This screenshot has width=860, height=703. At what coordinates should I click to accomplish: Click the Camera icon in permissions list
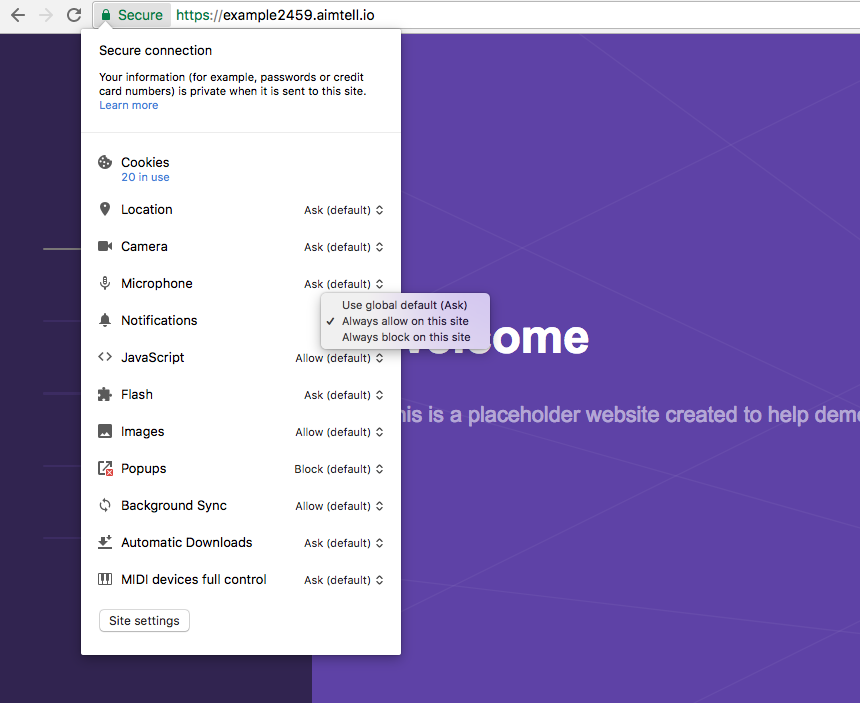(105, 246)
